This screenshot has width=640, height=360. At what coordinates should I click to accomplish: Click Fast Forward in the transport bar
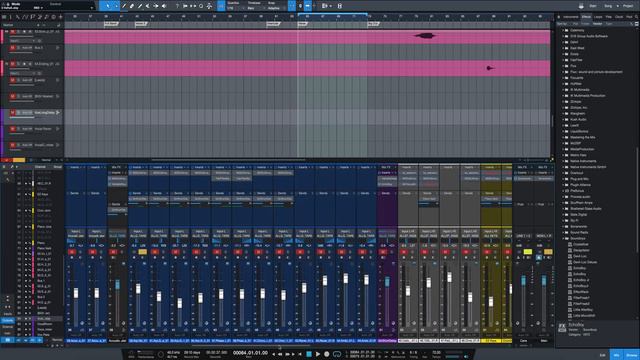(287, 354)
